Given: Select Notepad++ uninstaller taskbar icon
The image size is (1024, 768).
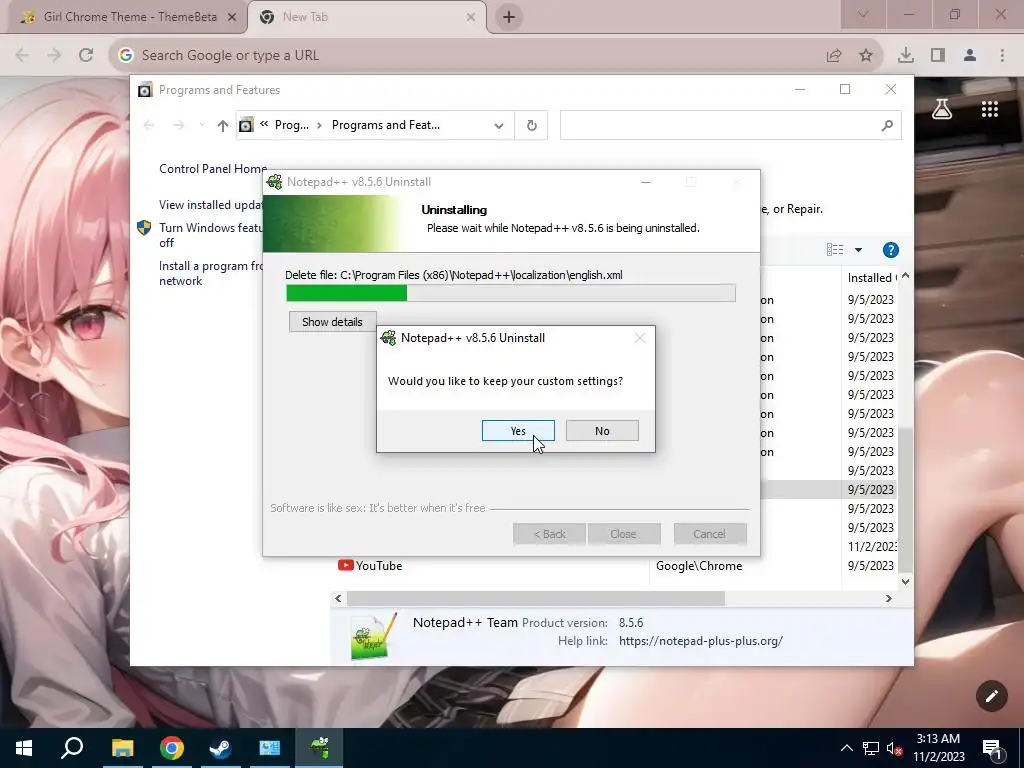Looking at the screenshot, I should (x=319, y=748).
